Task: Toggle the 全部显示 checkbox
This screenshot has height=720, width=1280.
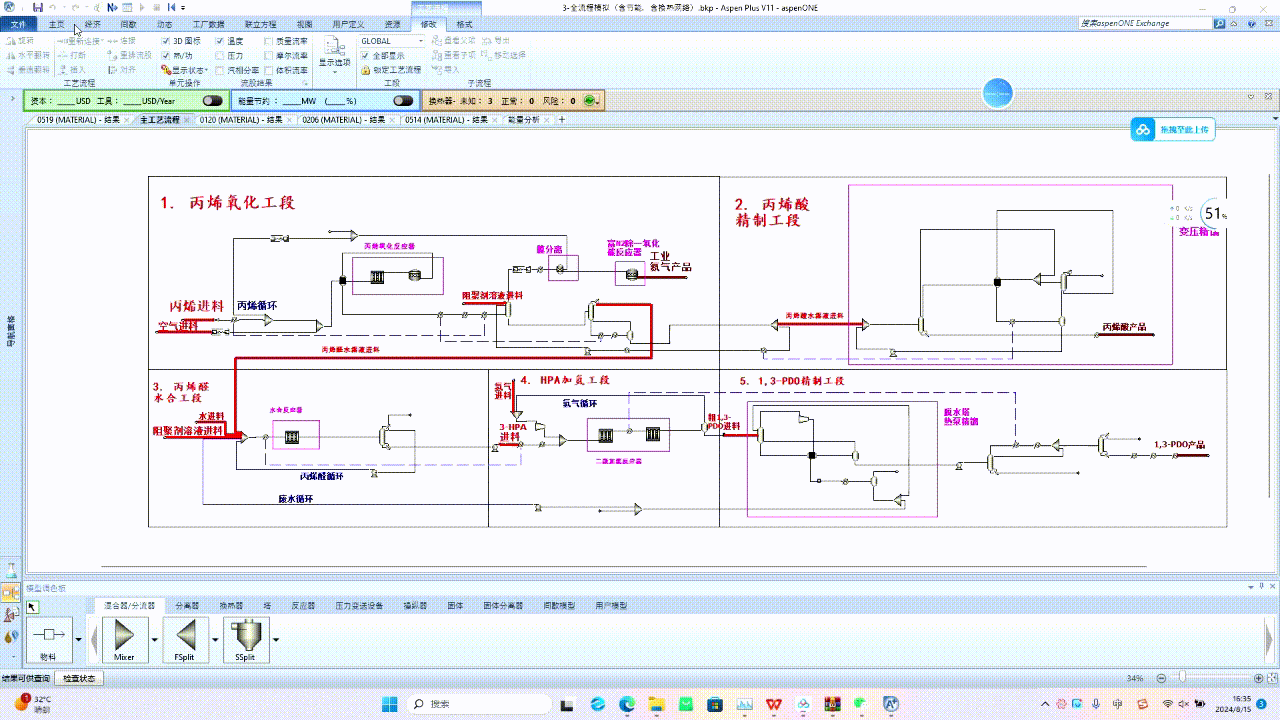Action: [365, 56]
